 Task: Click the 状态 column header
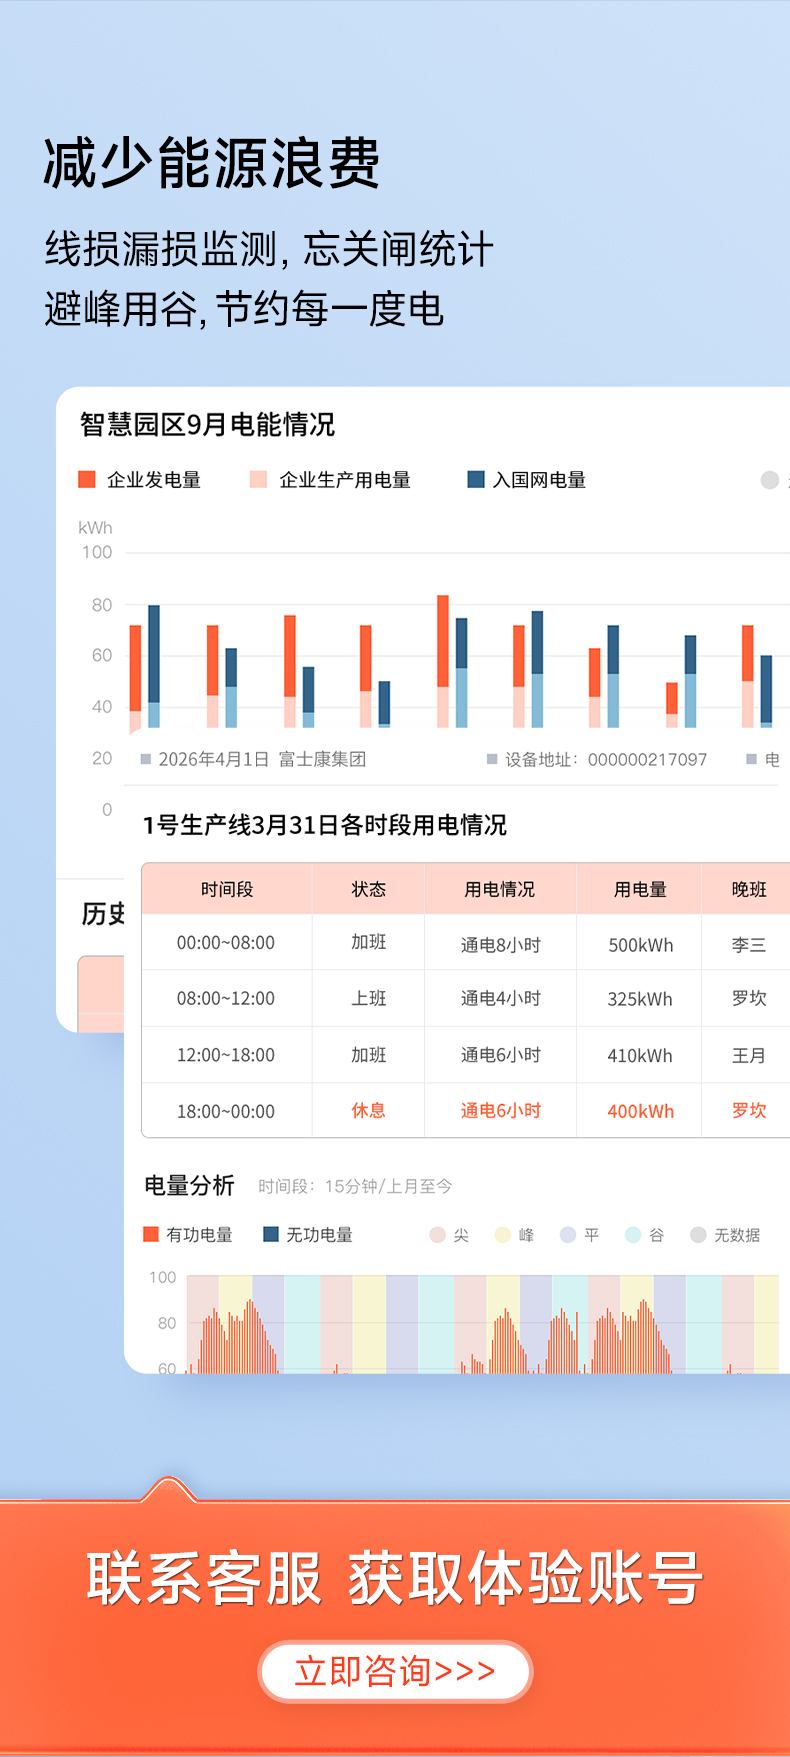[x=368, y=889]
